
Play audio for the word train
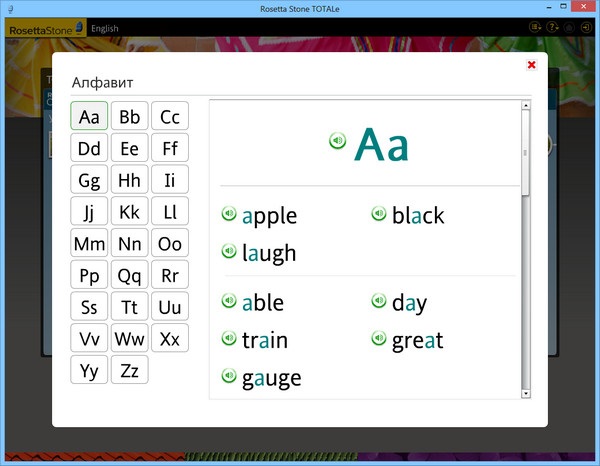tap(229, 338)
